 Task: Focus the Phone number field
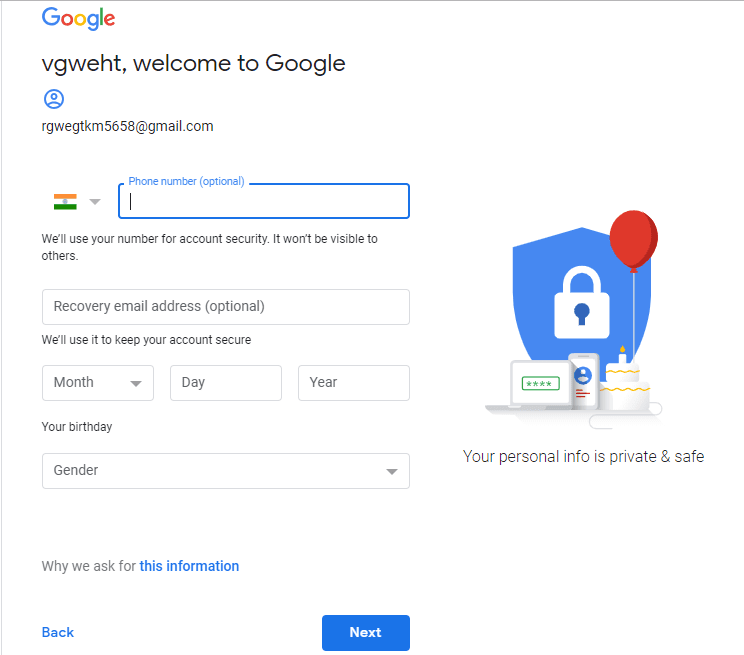click(x=264, y=201)
